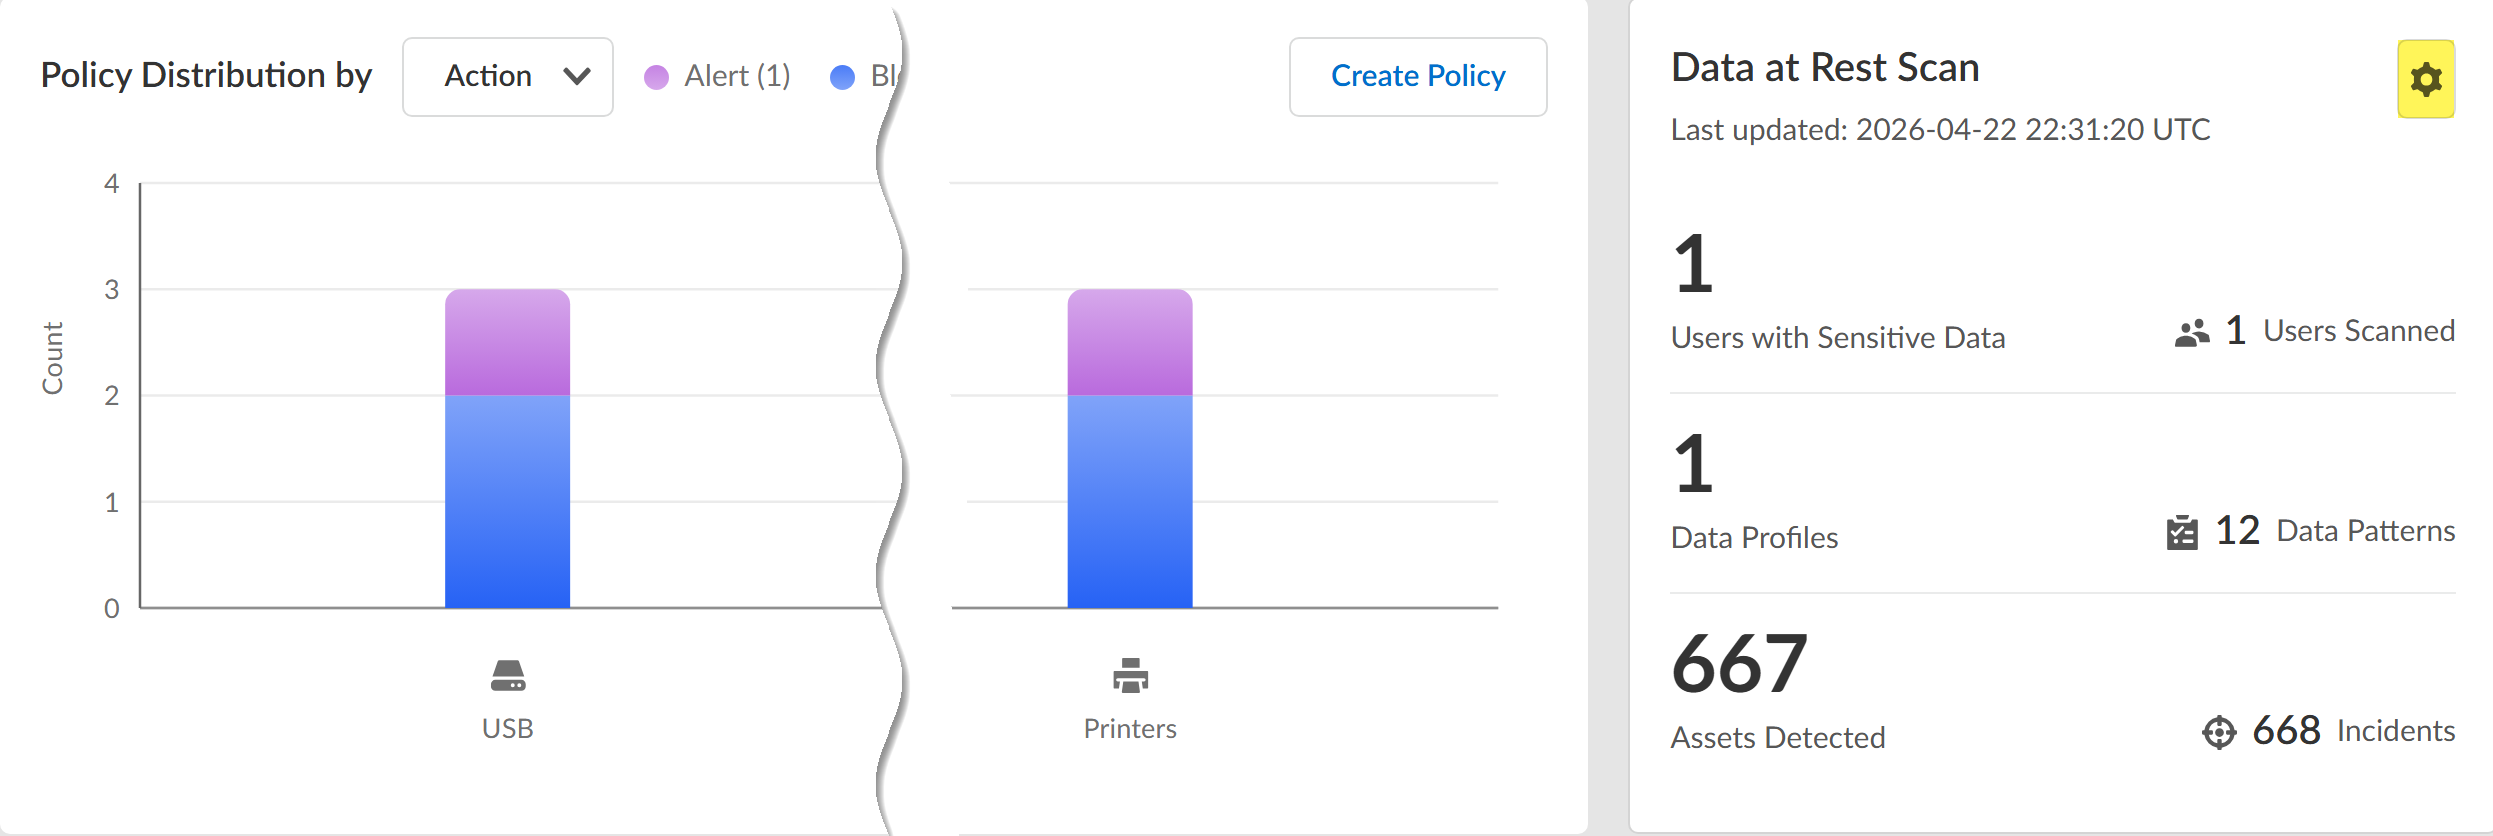Toggle the blue Block legend dot

(x=843, y=77)
